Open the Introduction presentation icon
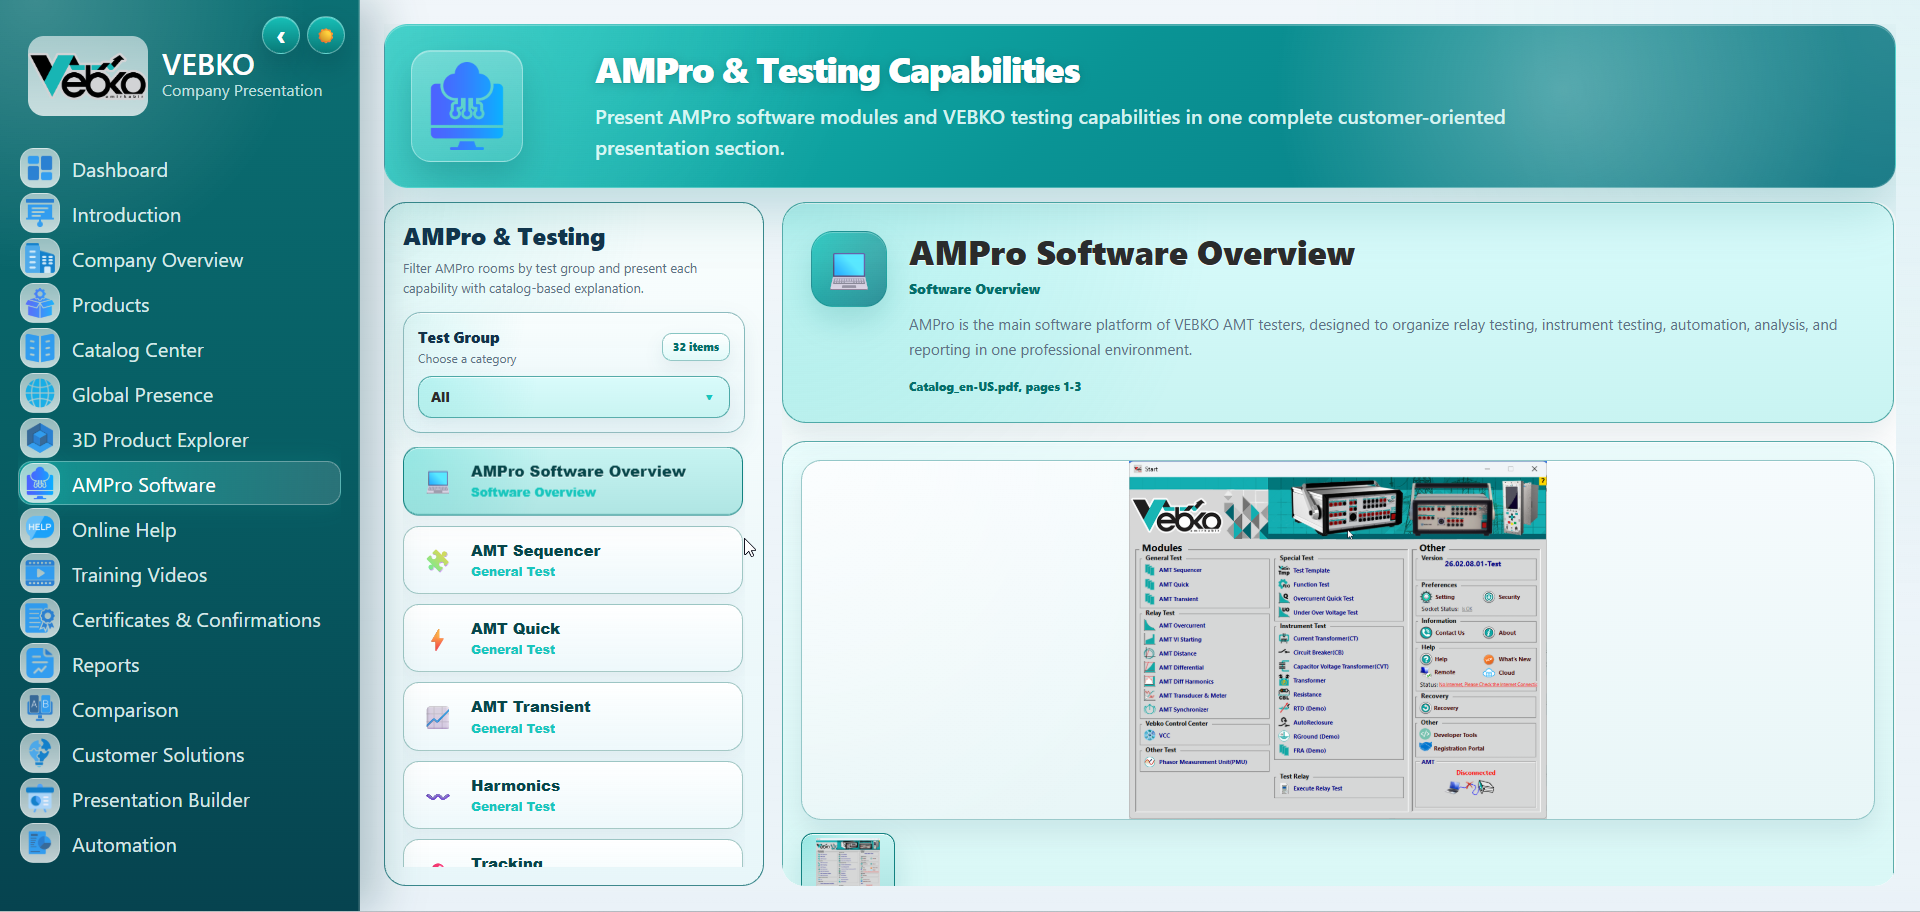 pyautogui.click(x=40, y=214)
